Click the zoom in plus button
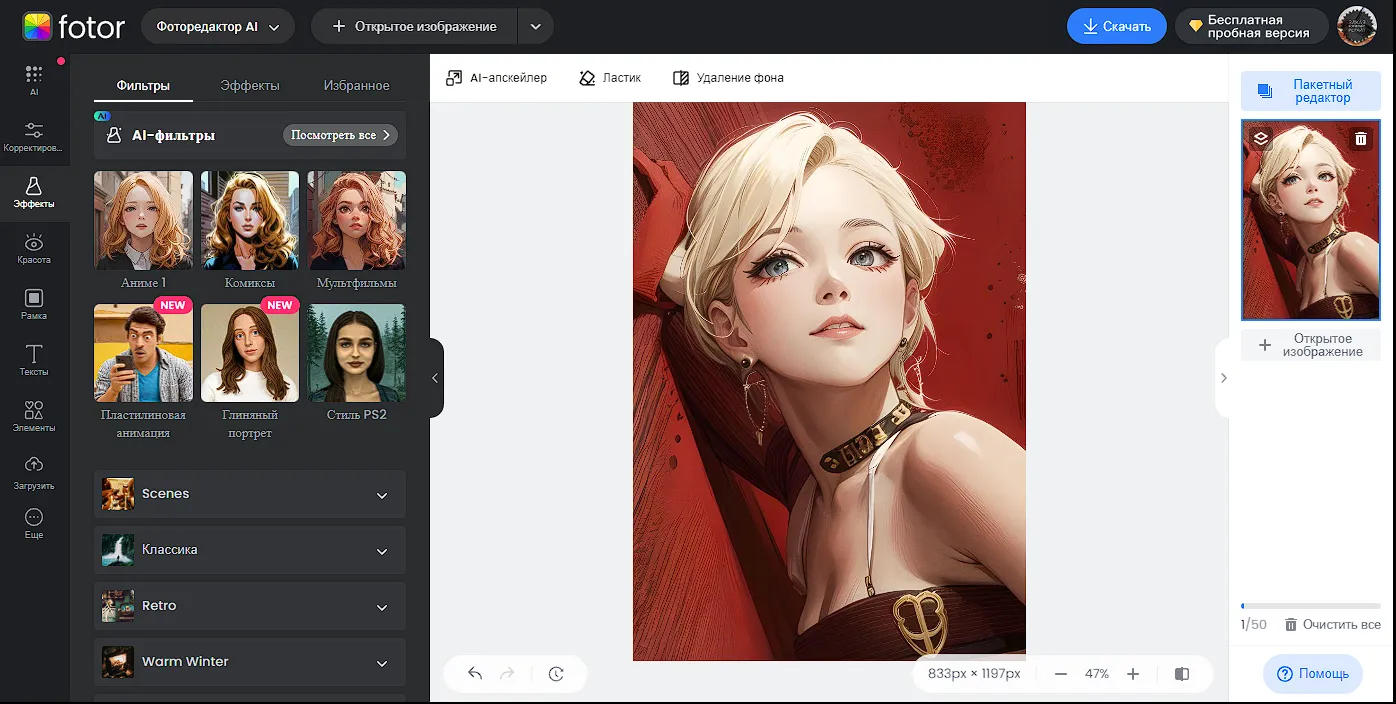 click(1133, 674)
